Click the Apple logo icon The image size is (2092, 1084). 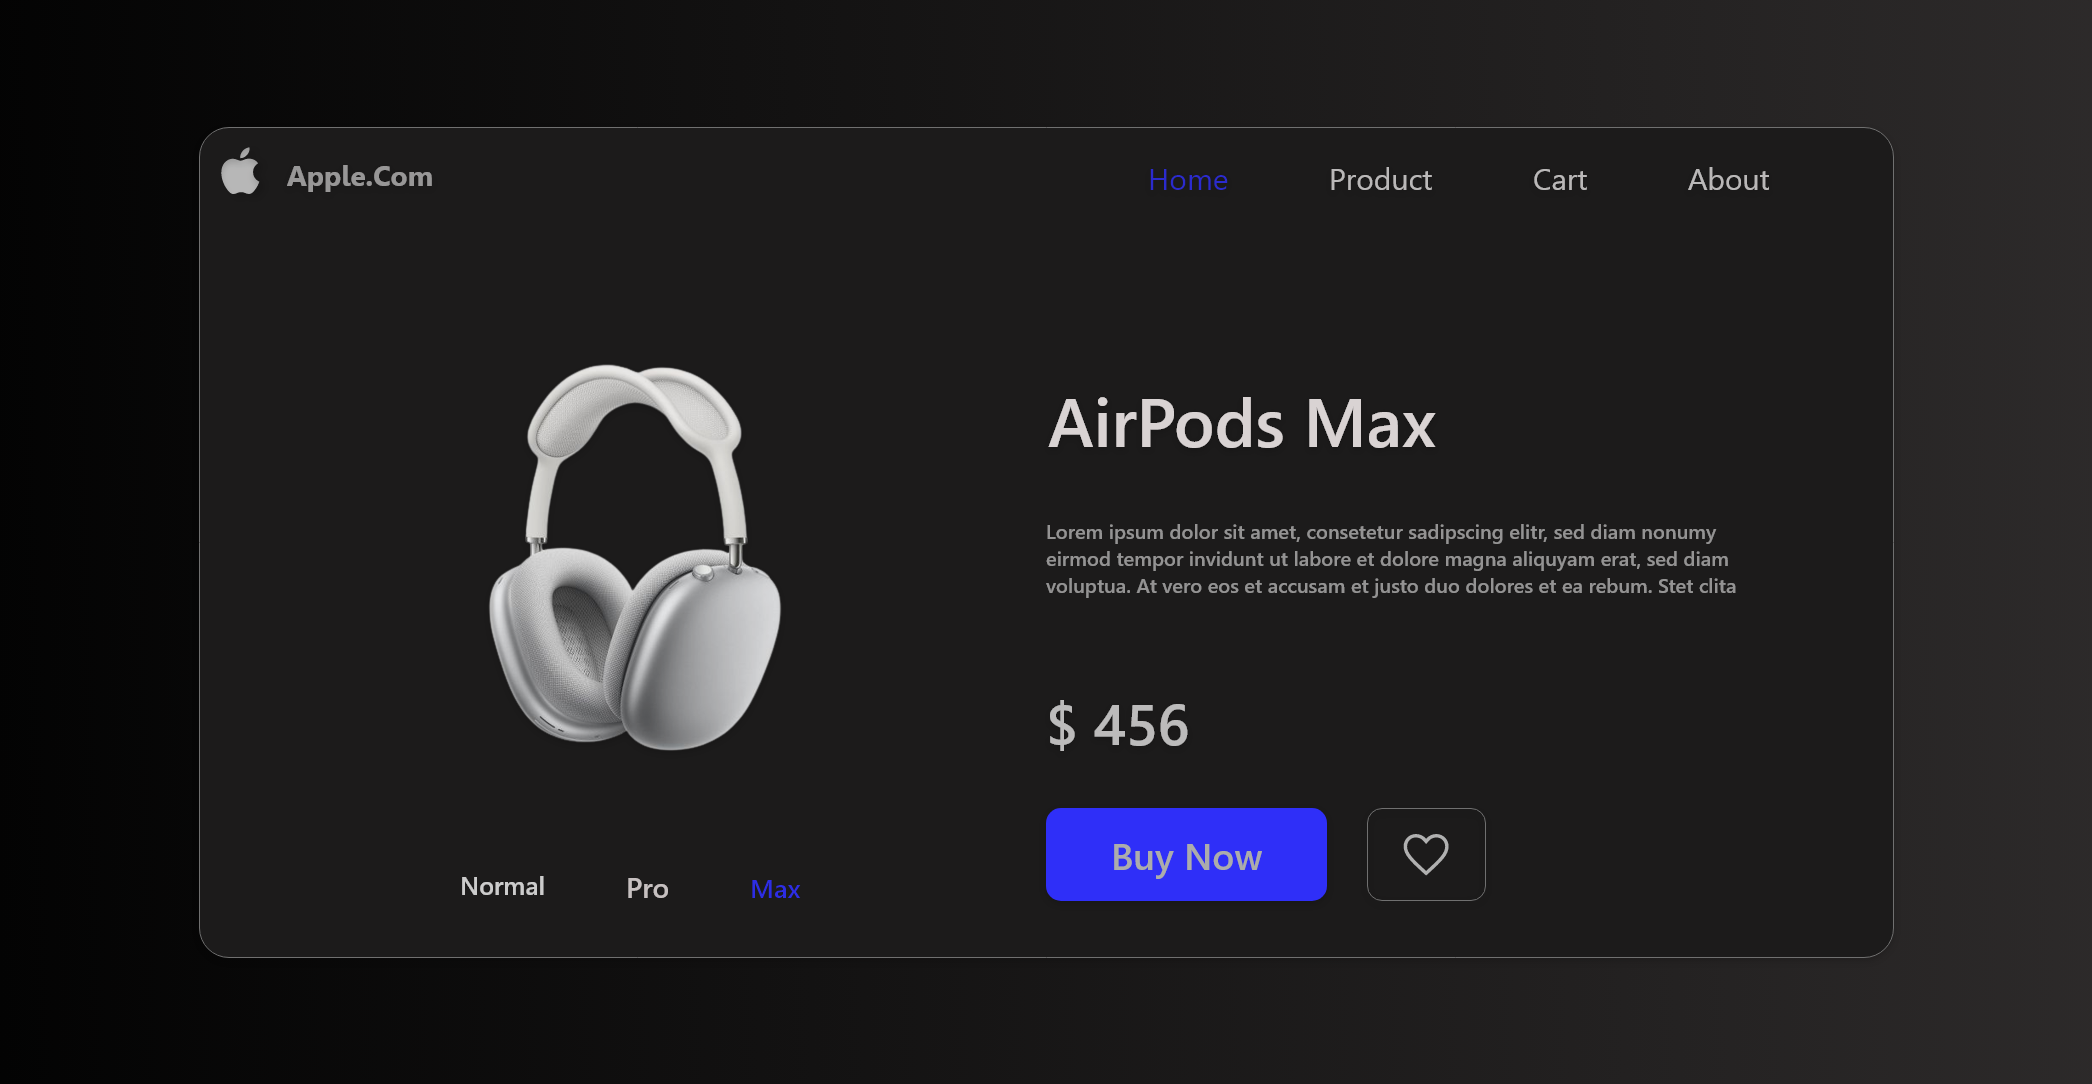pos(240,171)
